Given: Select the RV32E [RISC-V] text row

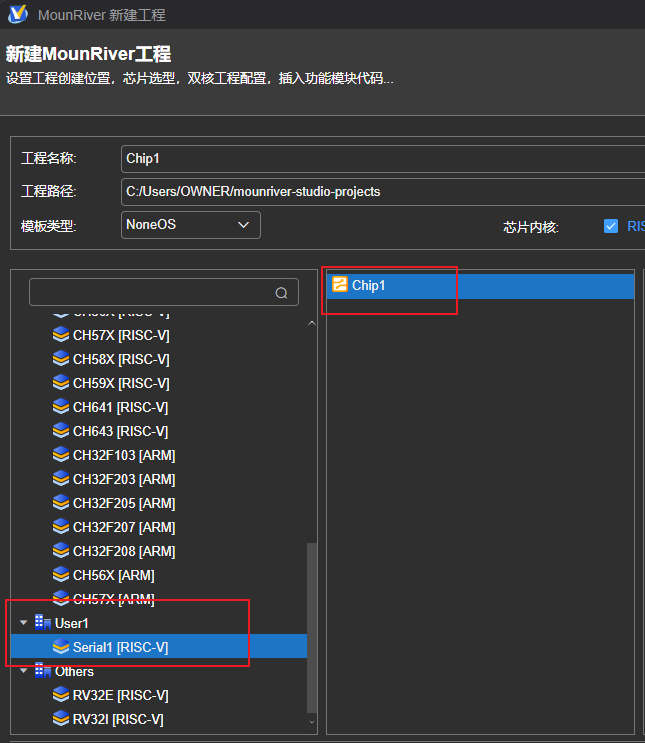Looking at the screenshot, I should (x=120, y=696).
